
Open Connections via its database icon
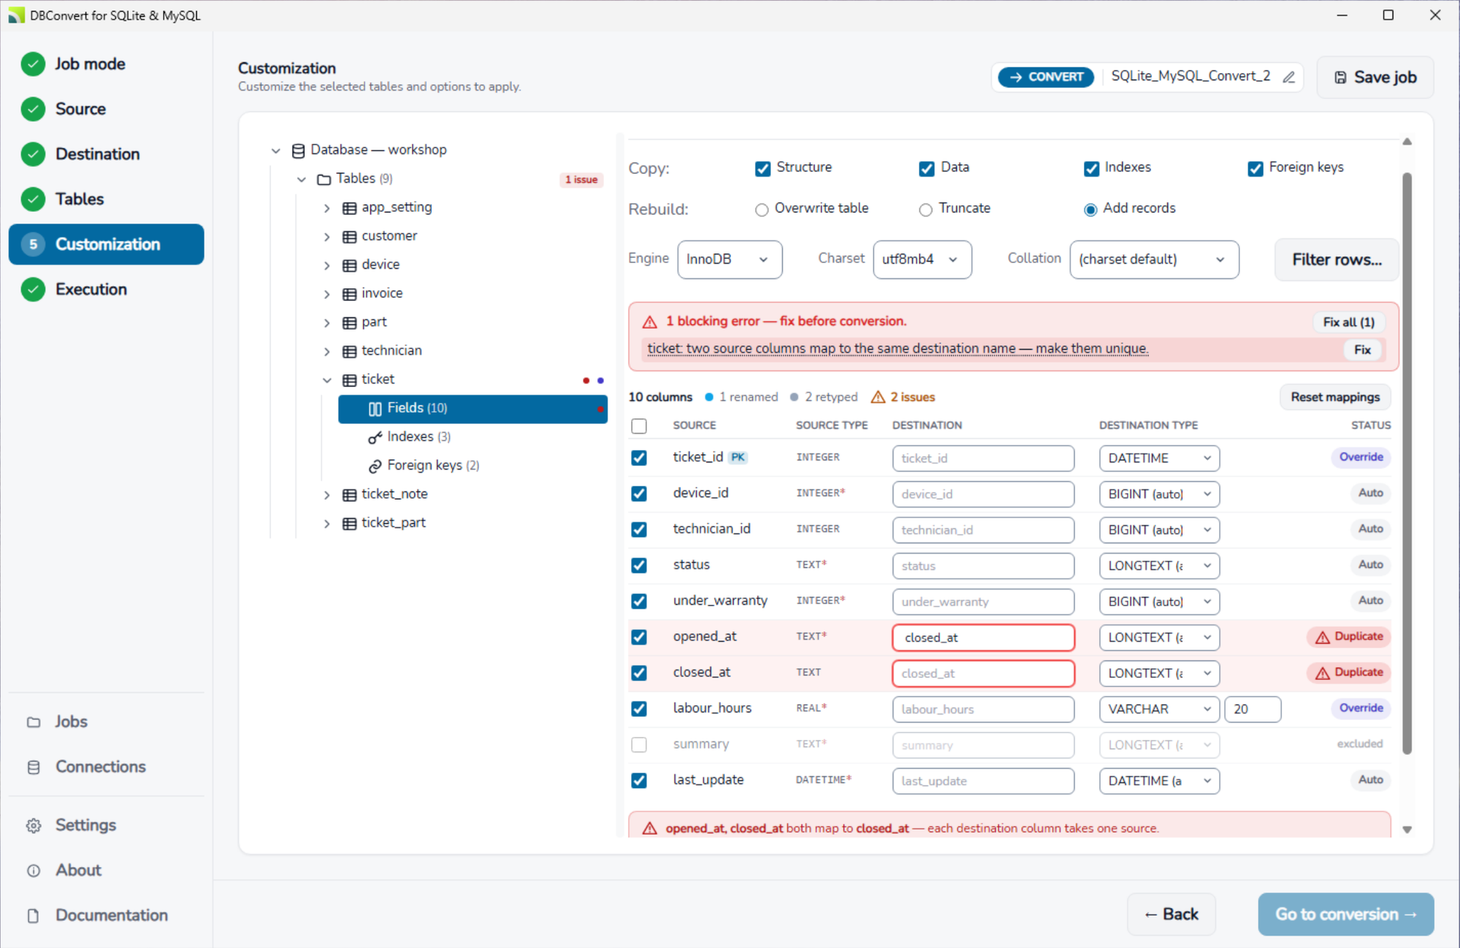34,767
